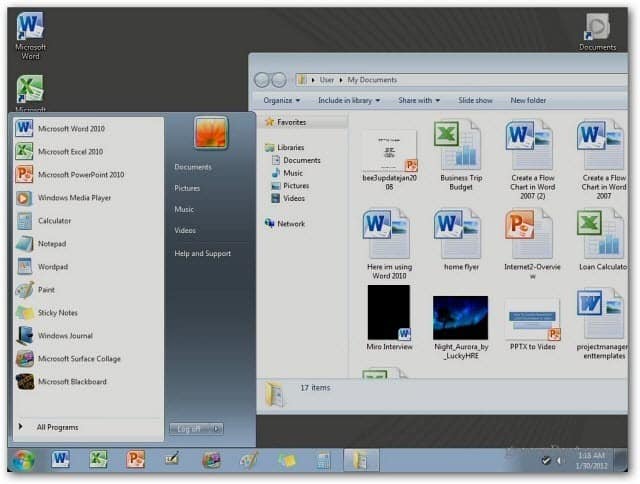Viewport: 640px width, 484px height.
Task: Open Documents shortcut on the desktop
Action: point(598,32)
